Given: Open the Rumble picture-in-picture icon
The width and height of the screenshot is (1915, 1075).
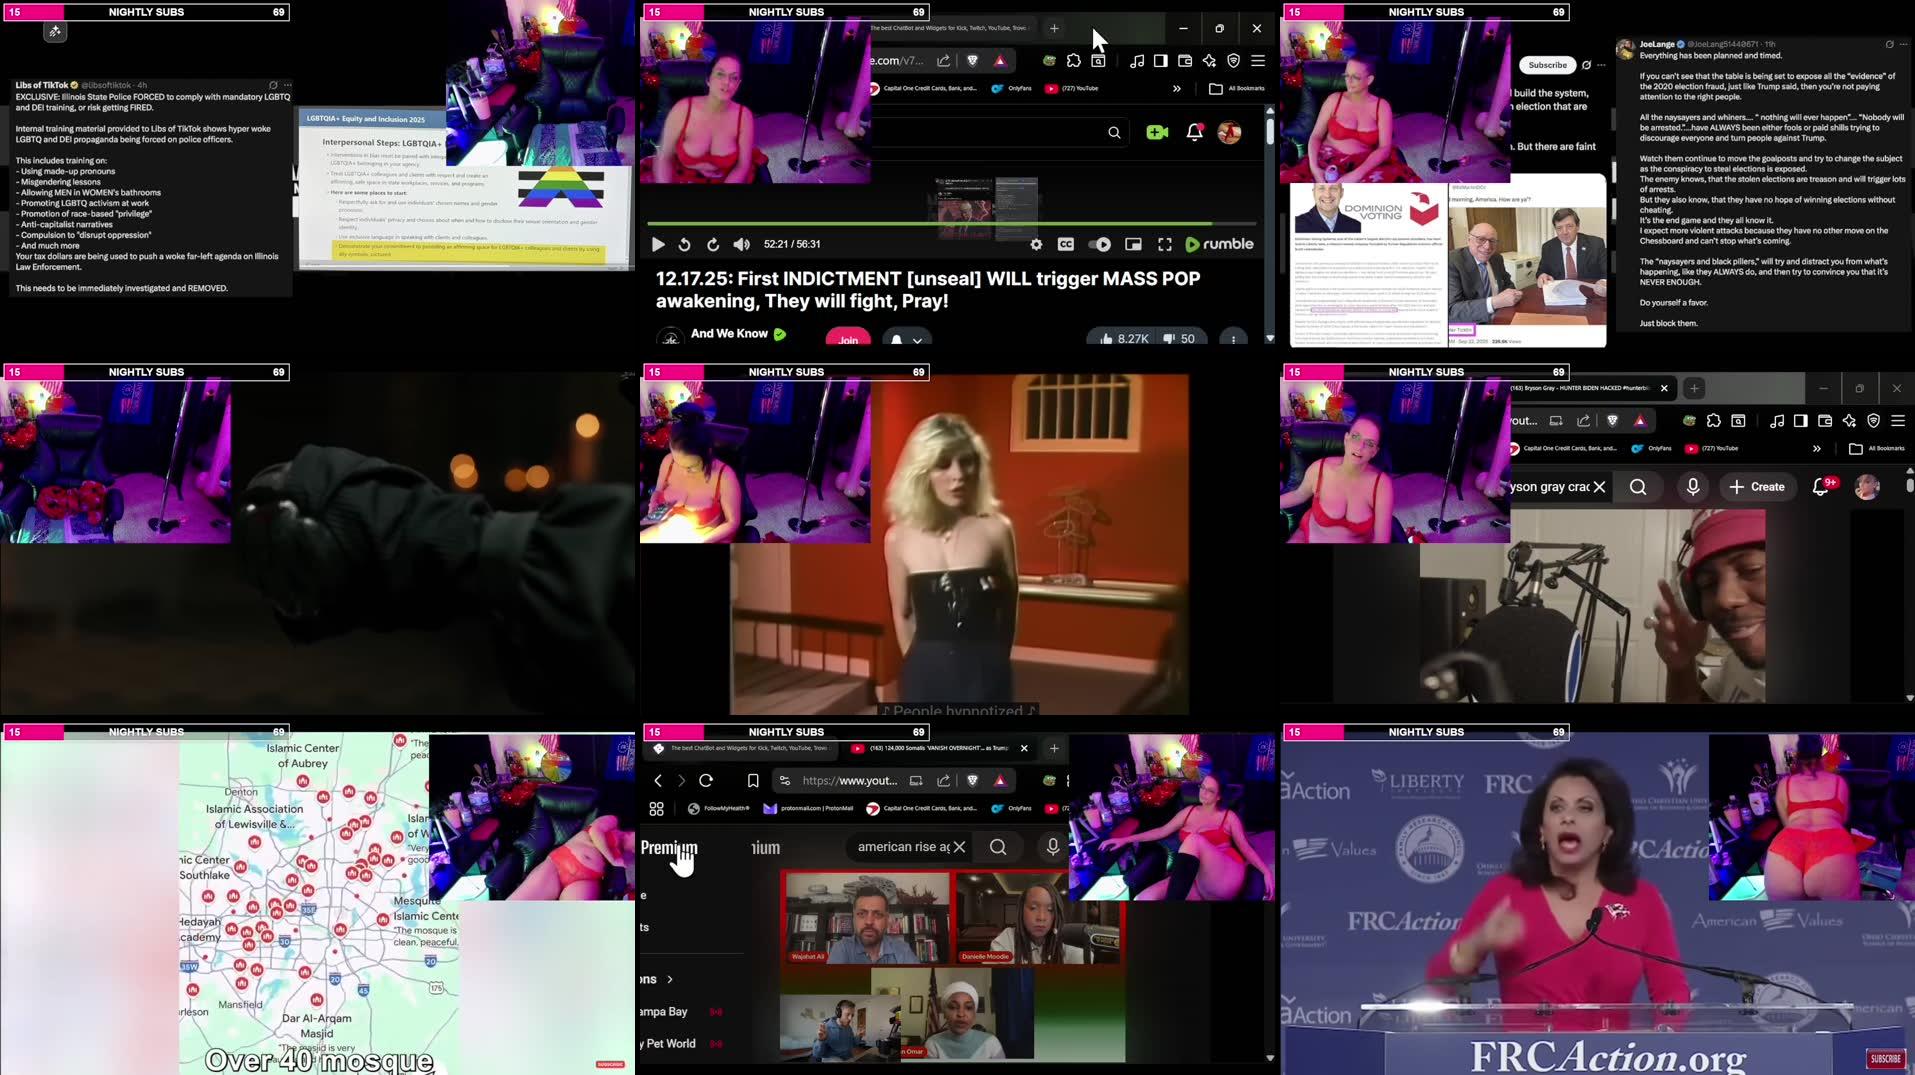Looking at the screenshot, I should 1133,244.
